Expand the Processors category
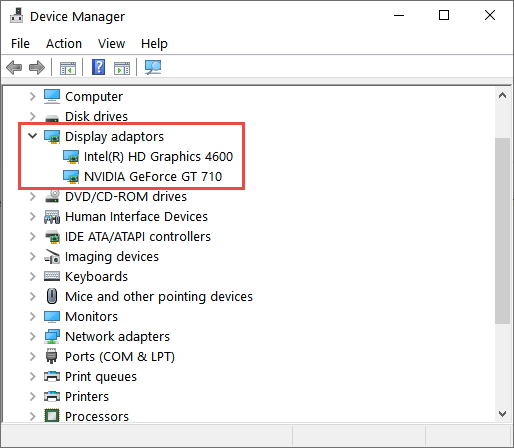The height and width of the screenshot is (448, 514). [32, 416]
